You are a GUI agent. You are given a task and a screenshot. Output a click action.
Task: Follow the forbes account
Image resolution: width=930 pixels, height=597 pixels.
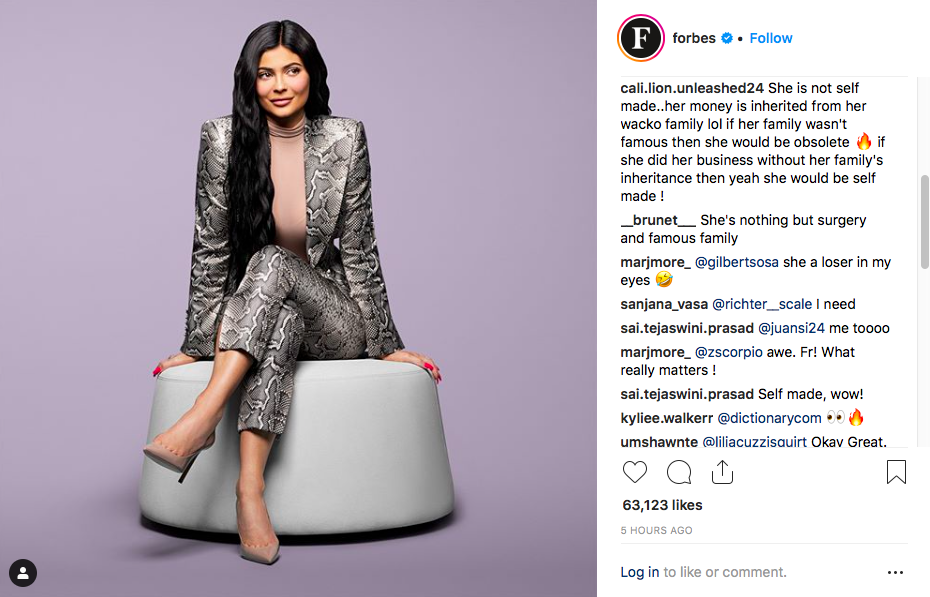pyautogui.click(x=770, y=38)
